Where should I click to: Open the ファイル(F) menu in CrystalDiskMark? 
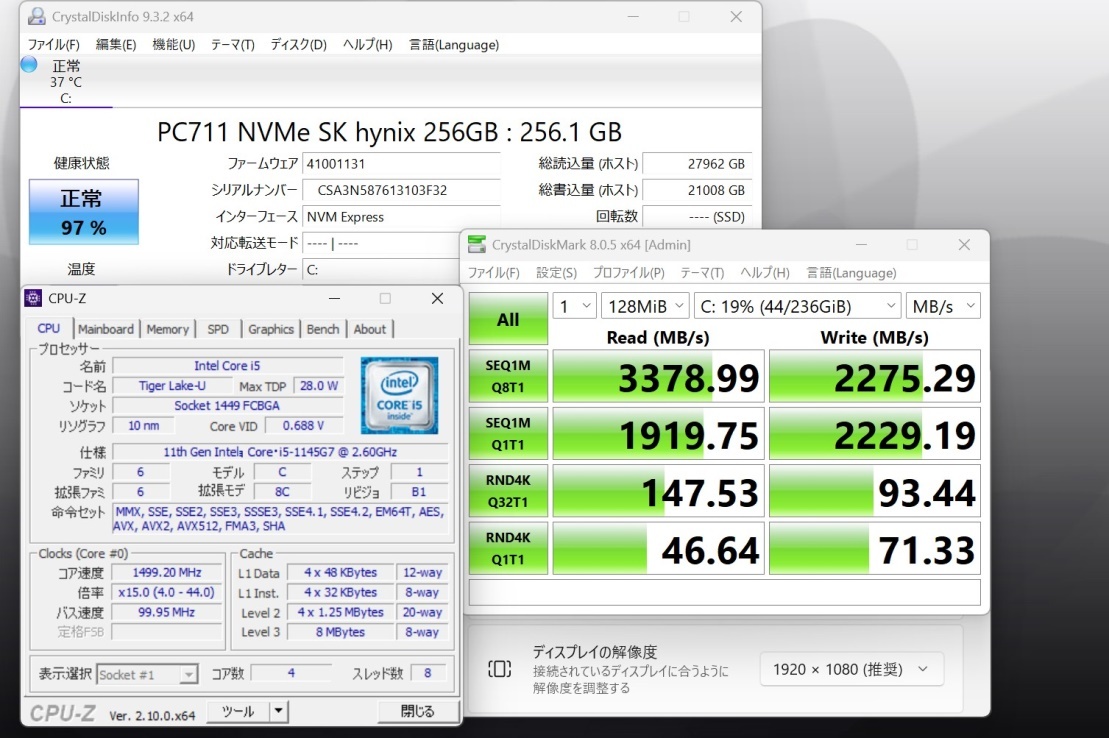(494, 272)
